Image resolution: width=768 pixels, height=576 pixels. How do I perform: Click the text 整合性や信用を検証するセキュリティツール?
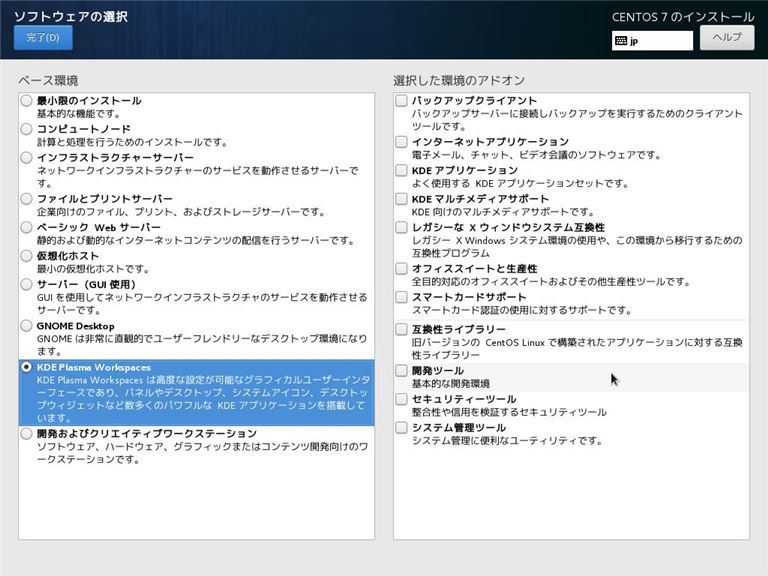(509, 411)
